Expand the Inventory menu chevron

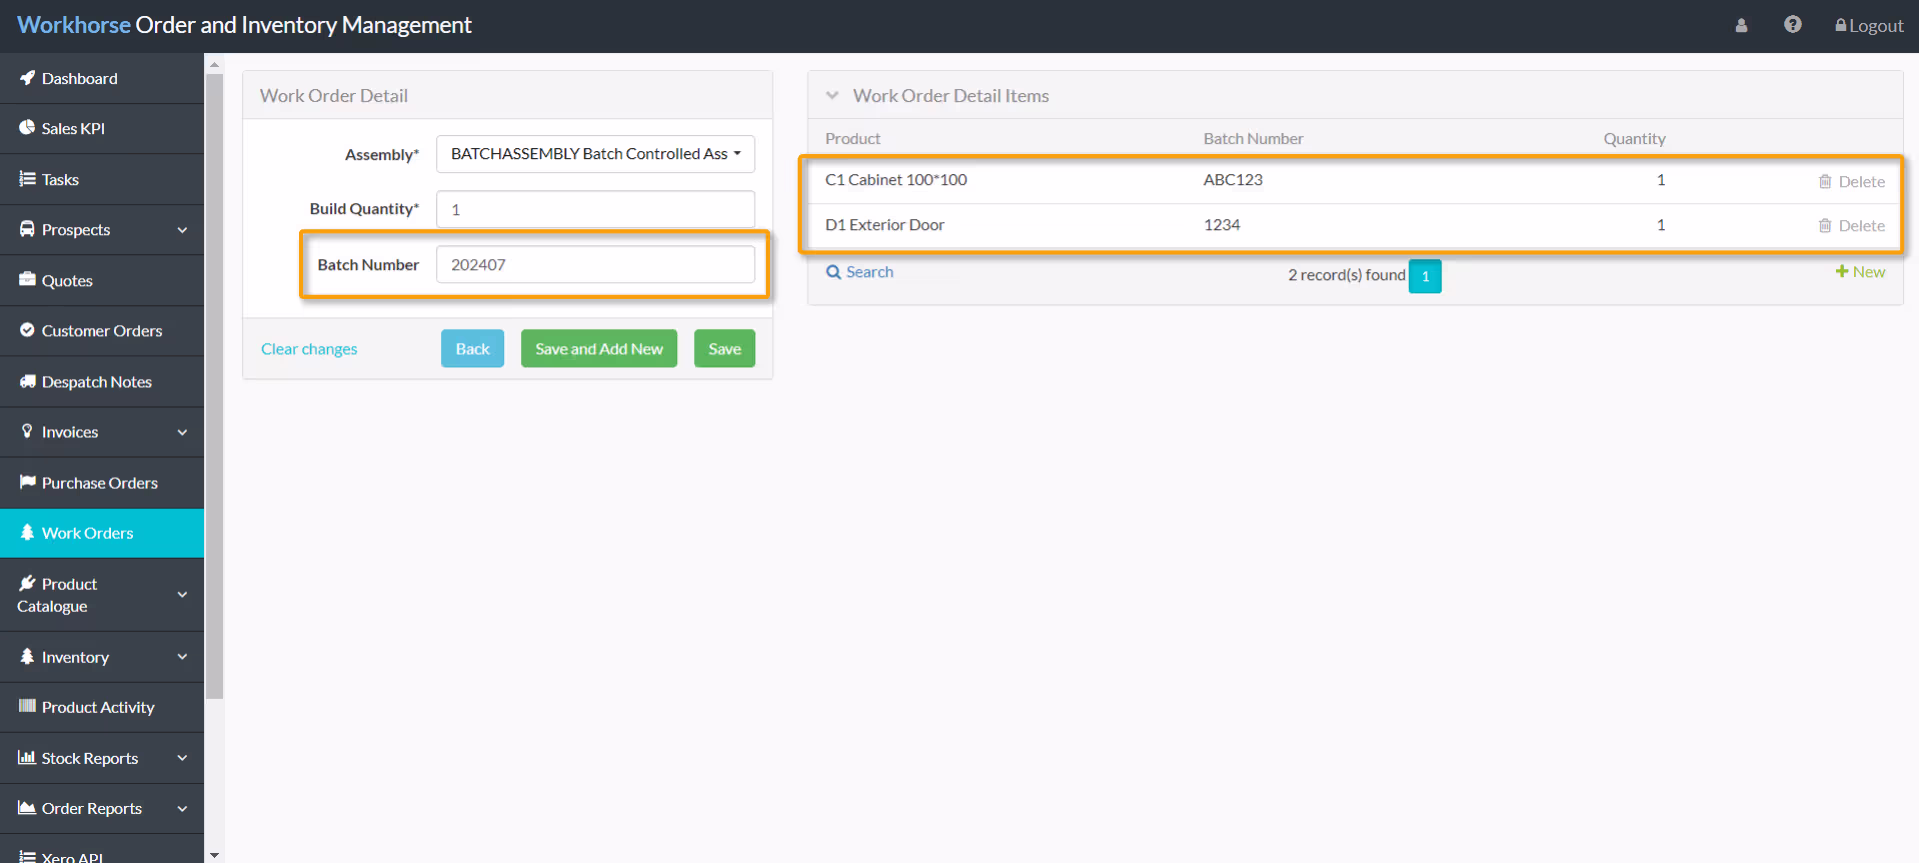[182, 657]
